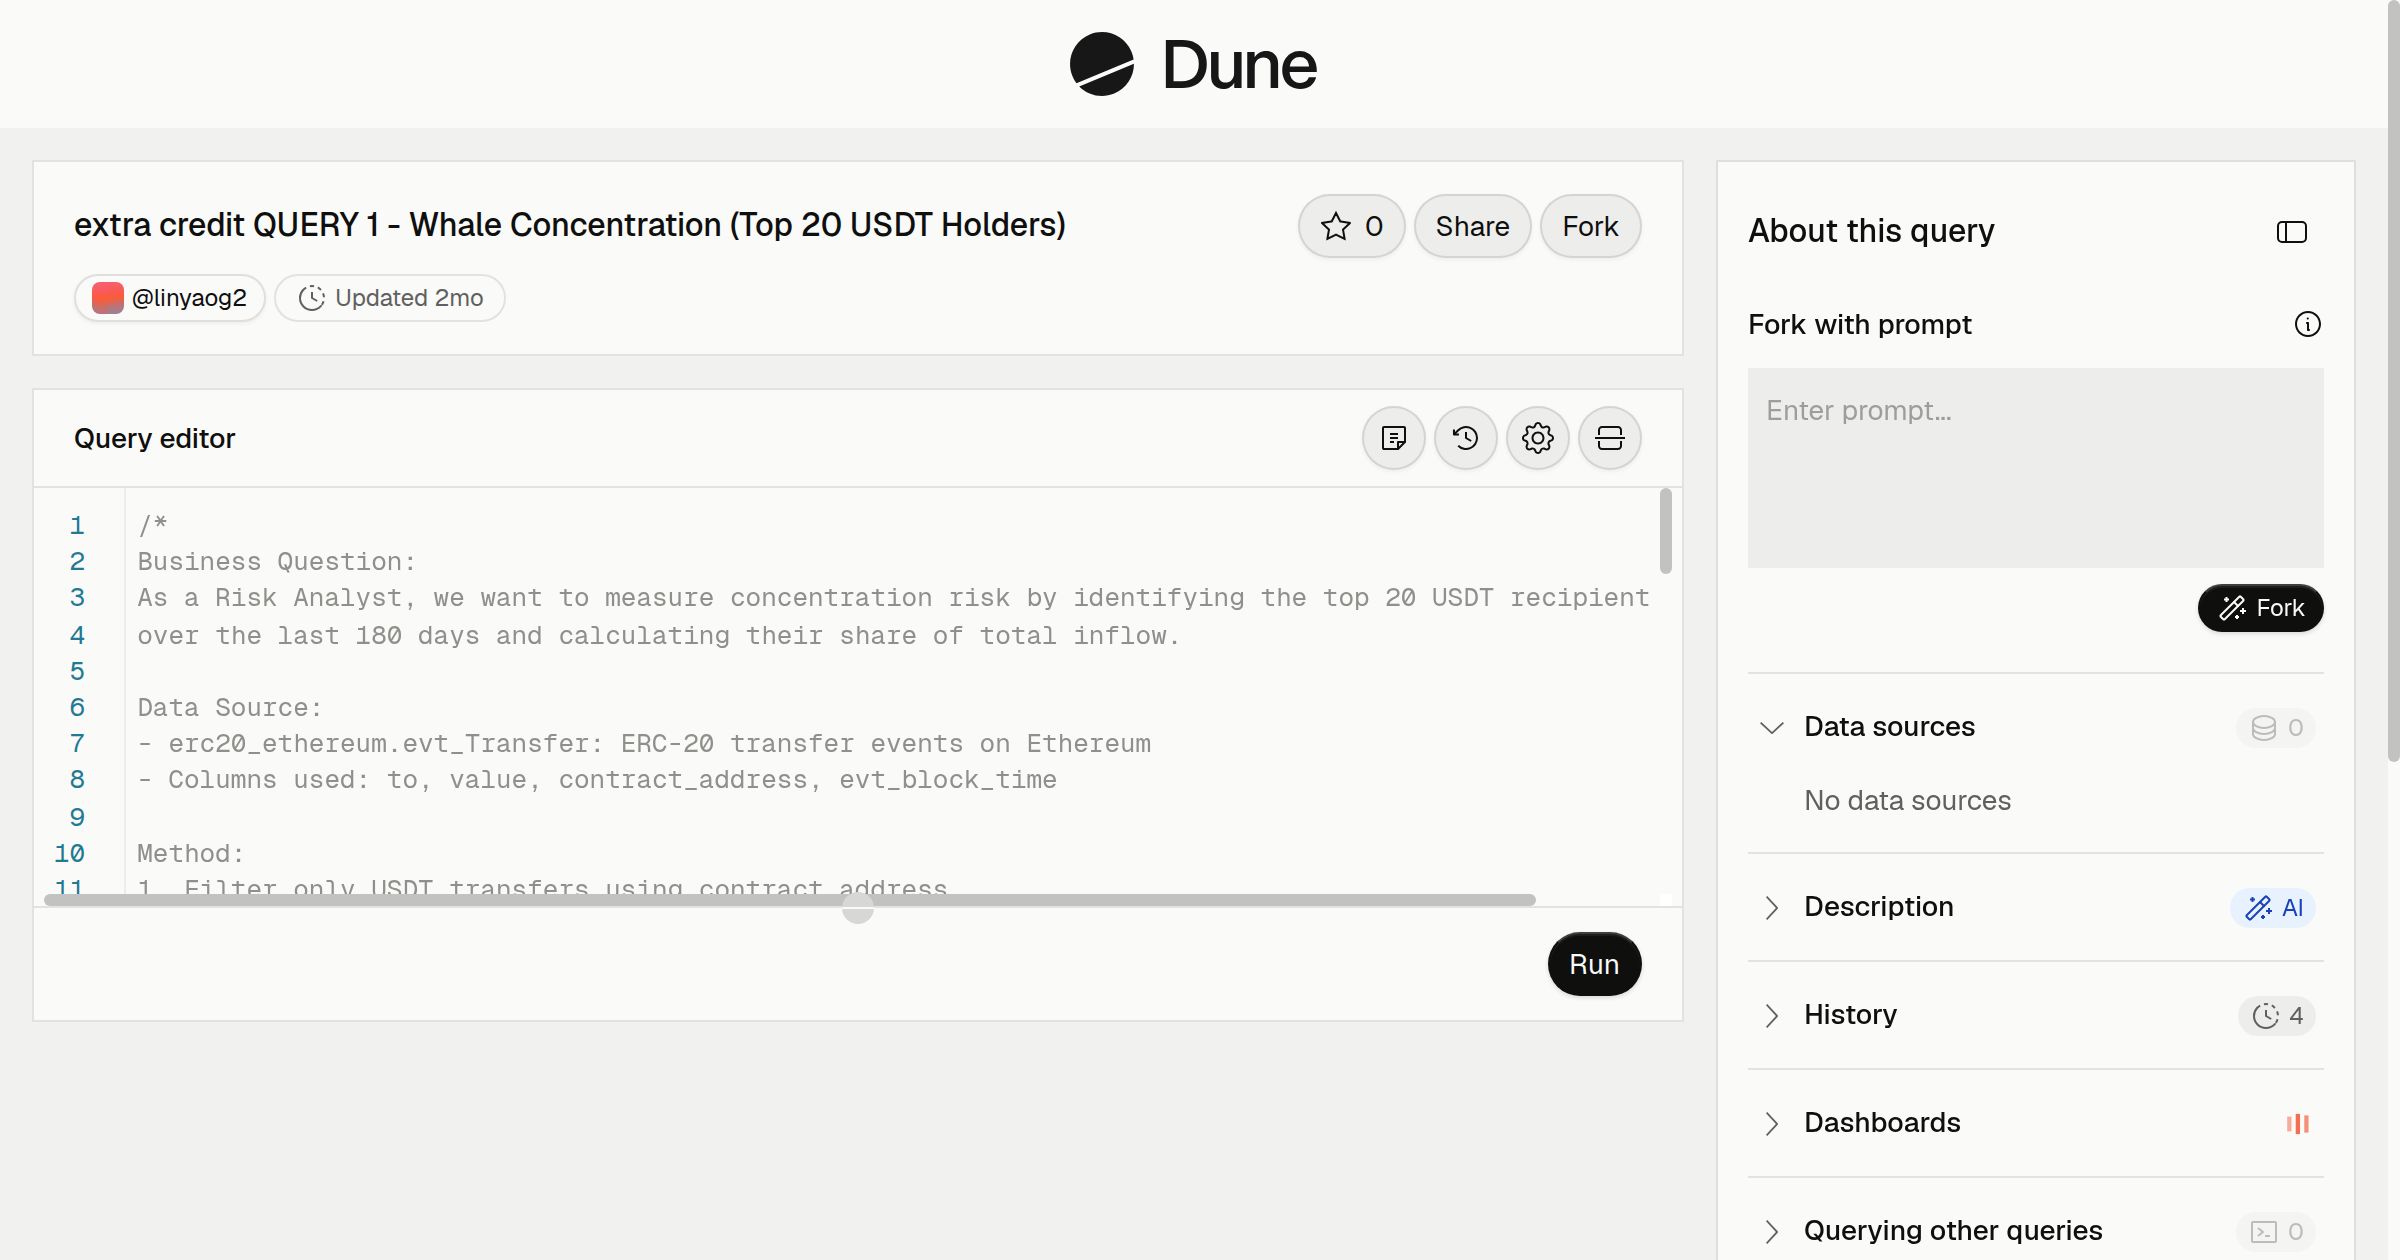Click line with 'erc20_ethereum.evt_Transfer'
This screenshot has width=2400, height=1260.
coord(644,744)
